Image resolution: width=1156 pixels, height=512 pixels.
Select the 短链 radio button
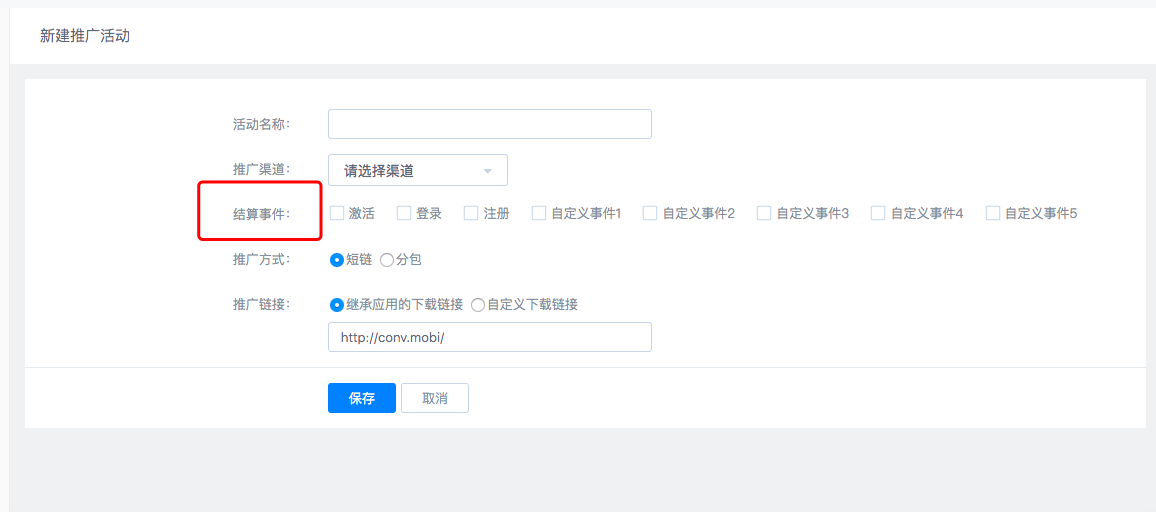[337, 260]
